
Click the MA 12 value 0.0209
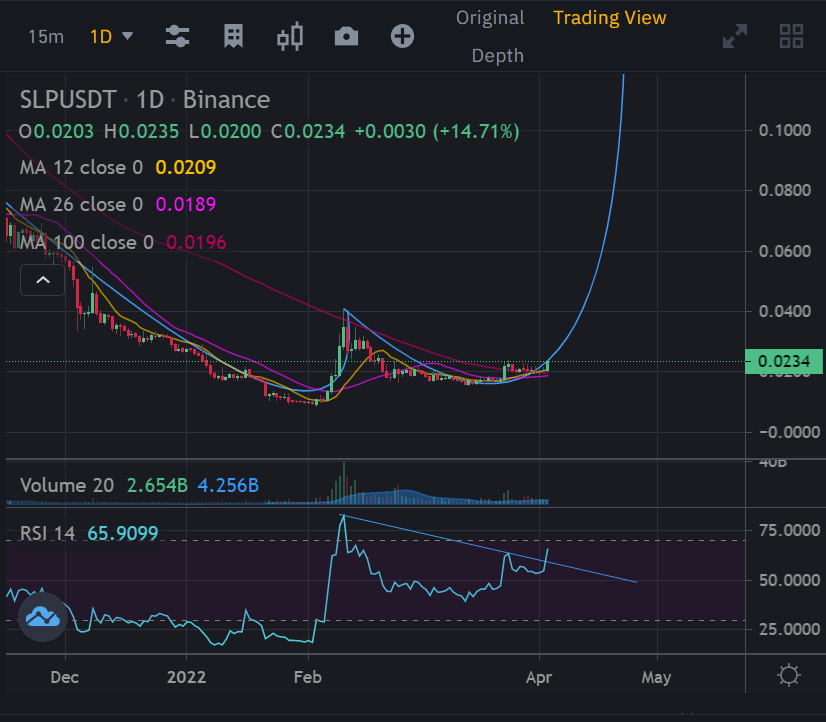click(186, 167)
